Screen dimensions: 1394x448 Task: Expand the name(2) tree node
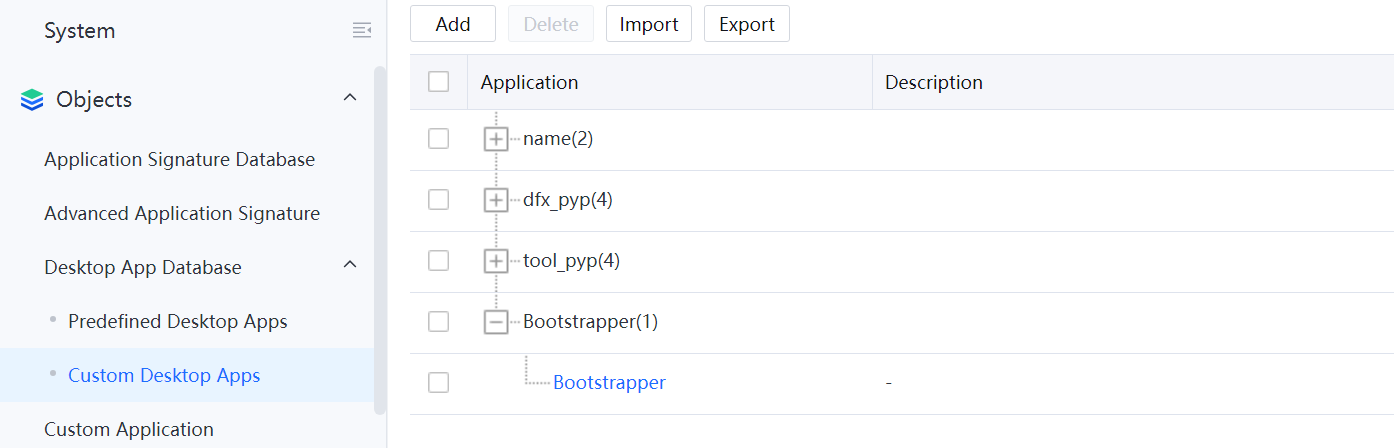[496, 139]
